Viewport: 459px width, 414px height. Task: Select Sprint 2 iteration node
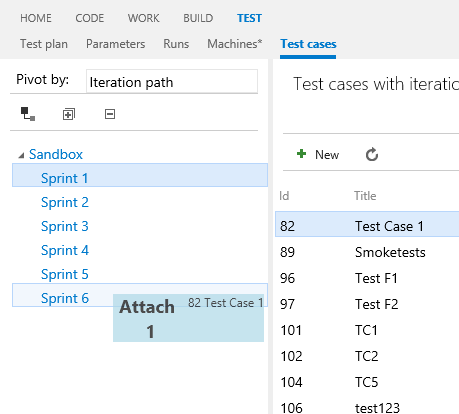click(x=65, y=202)
